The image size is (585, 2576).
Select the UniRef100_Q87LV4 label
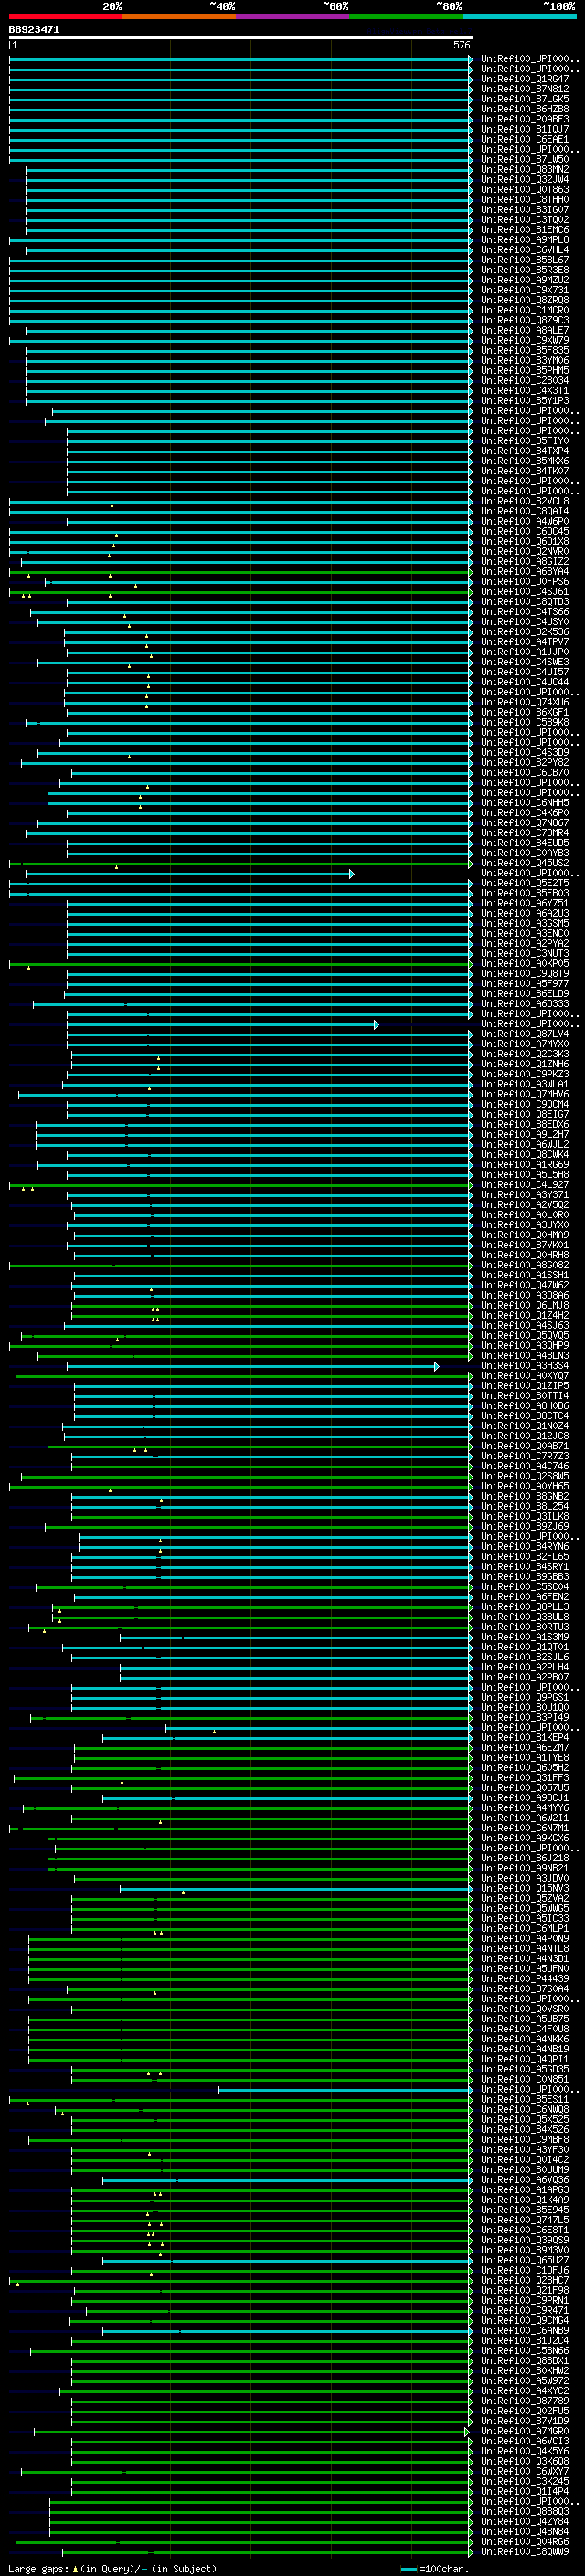[524, 1034]
